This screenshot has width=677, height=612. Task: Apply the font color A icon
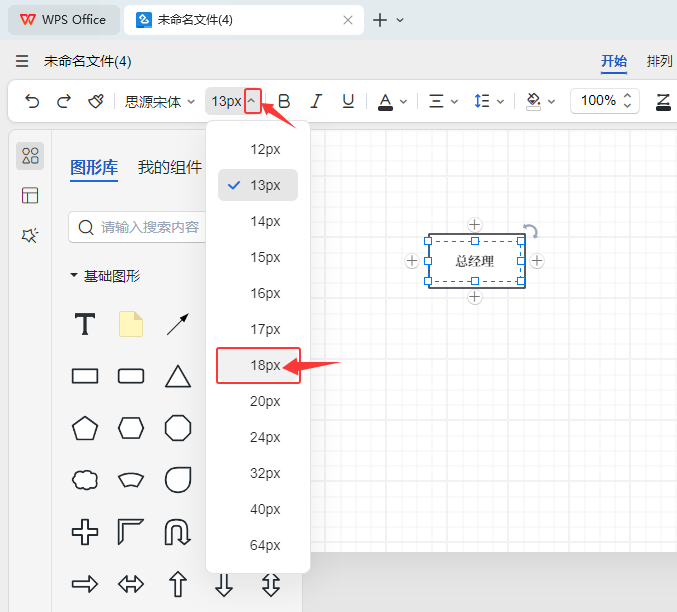(385, 102)
